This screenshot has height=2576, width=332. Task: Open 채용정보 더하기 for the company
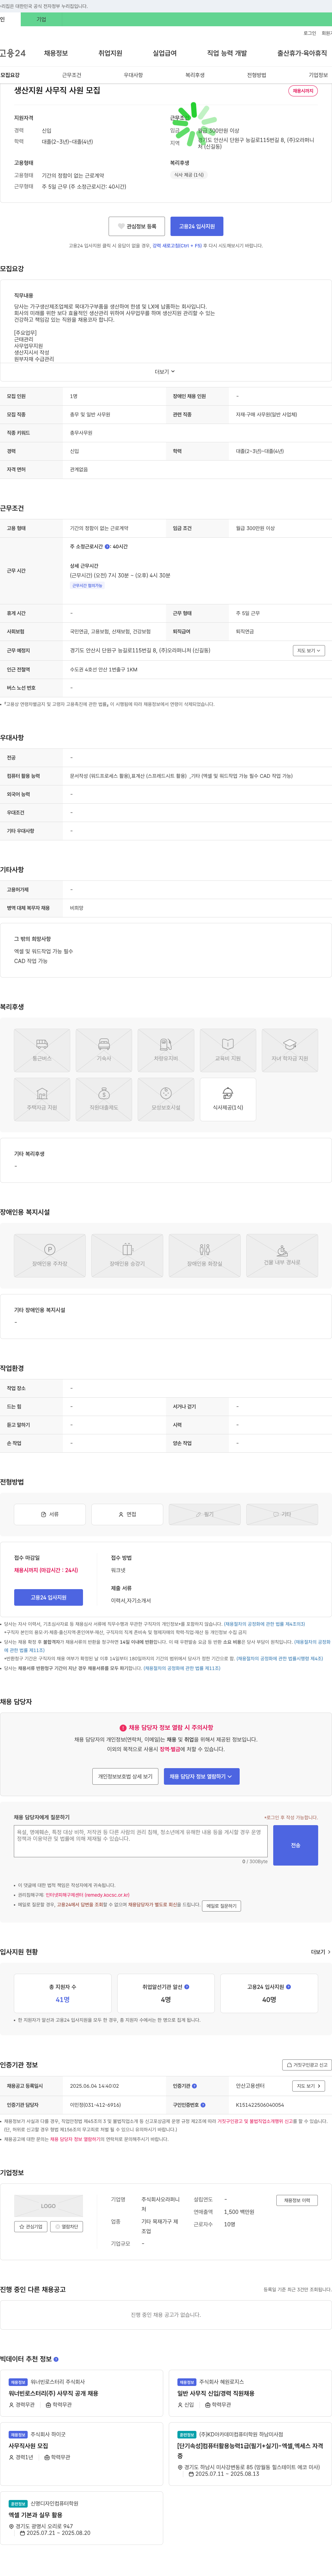(297, 2200)
